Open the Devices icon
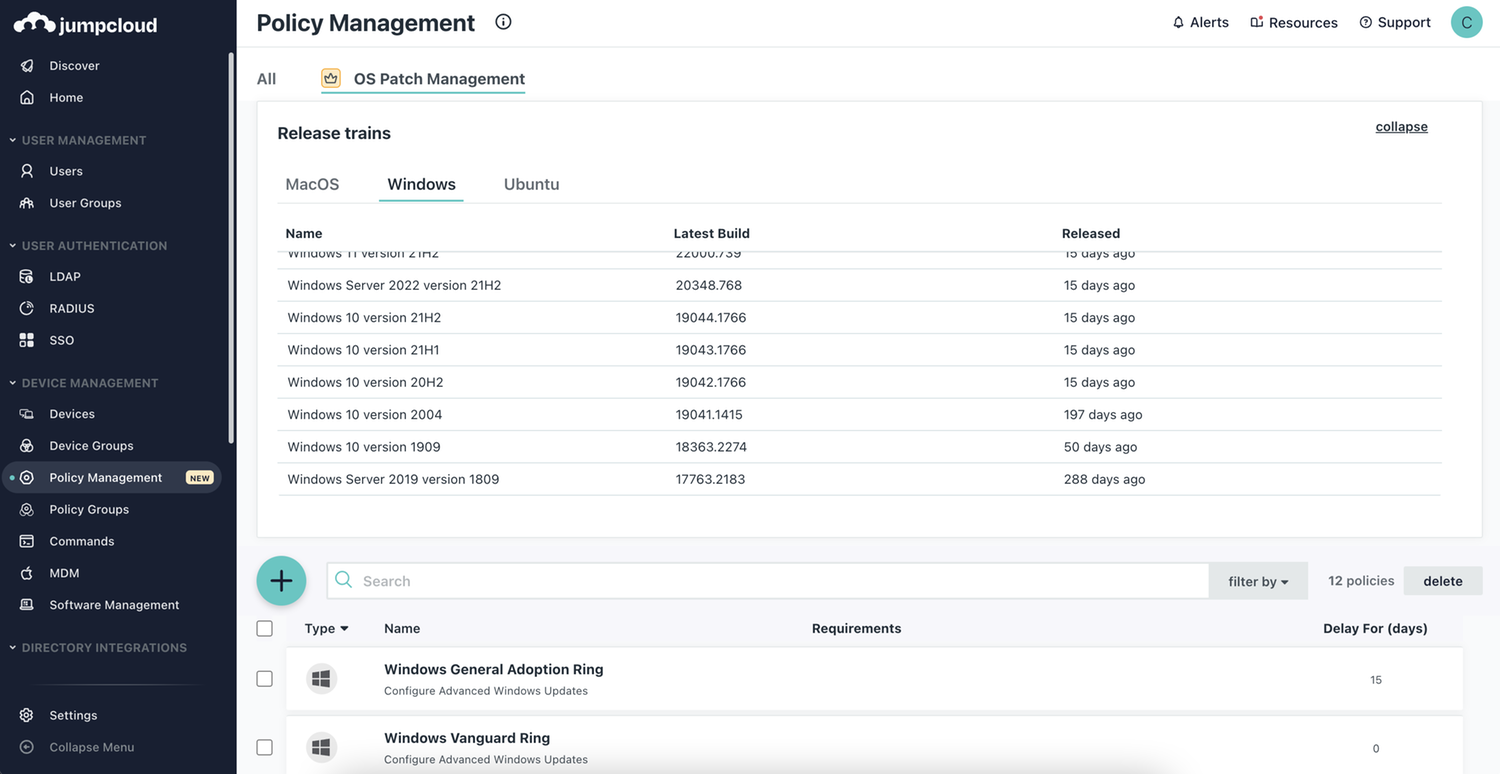The height and width of the screenshot is (774, 1500). click(x=27, y=414)
